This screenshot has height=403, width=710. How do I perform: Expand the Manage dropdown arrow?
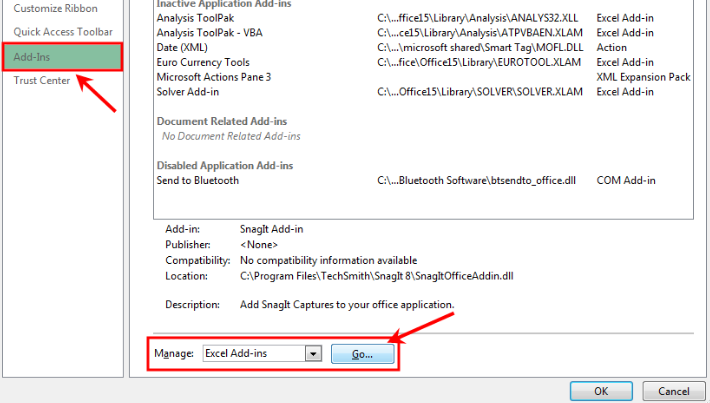pos(313,354)
